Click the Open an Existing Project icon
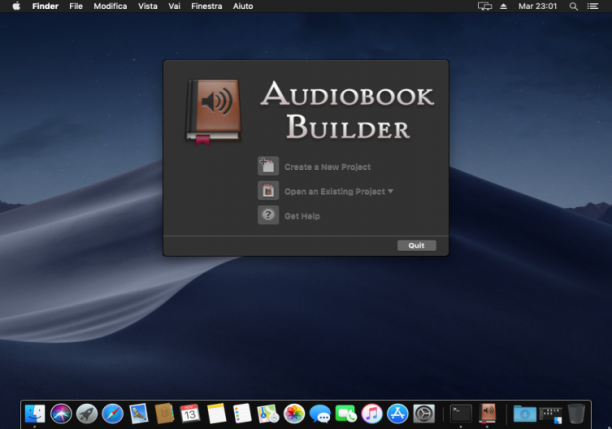 click(x=268, y=190)
